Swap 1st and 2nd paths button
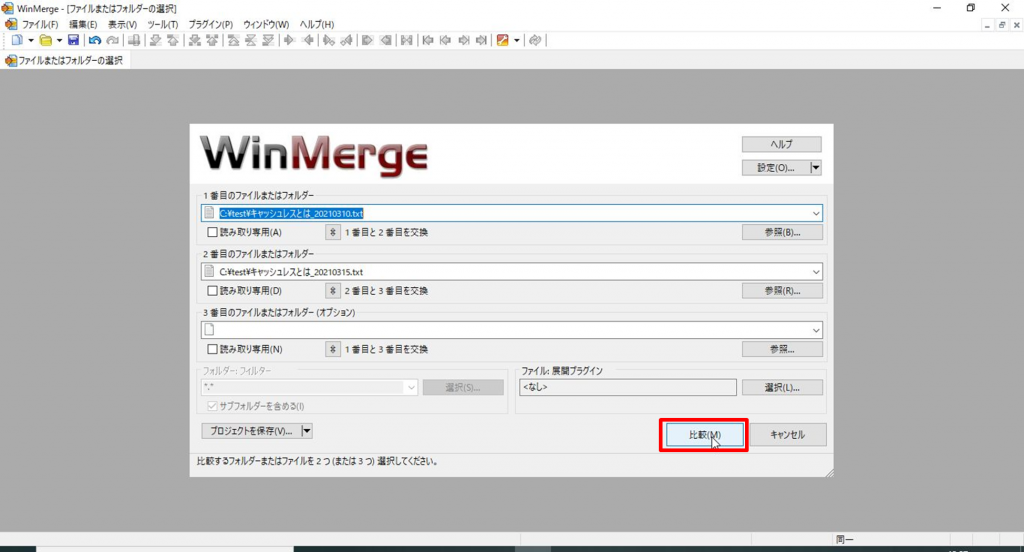 coord(332,232)
